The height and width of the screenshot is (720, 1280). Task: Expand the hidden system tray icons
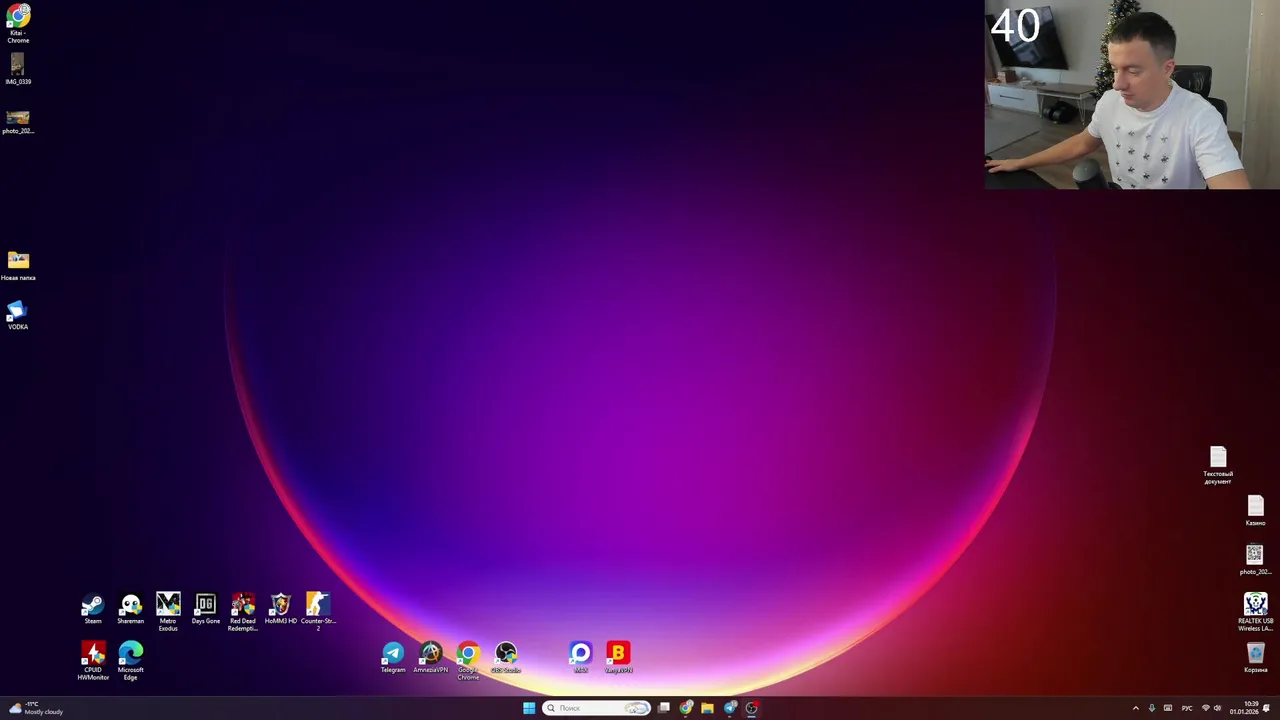1135,708
